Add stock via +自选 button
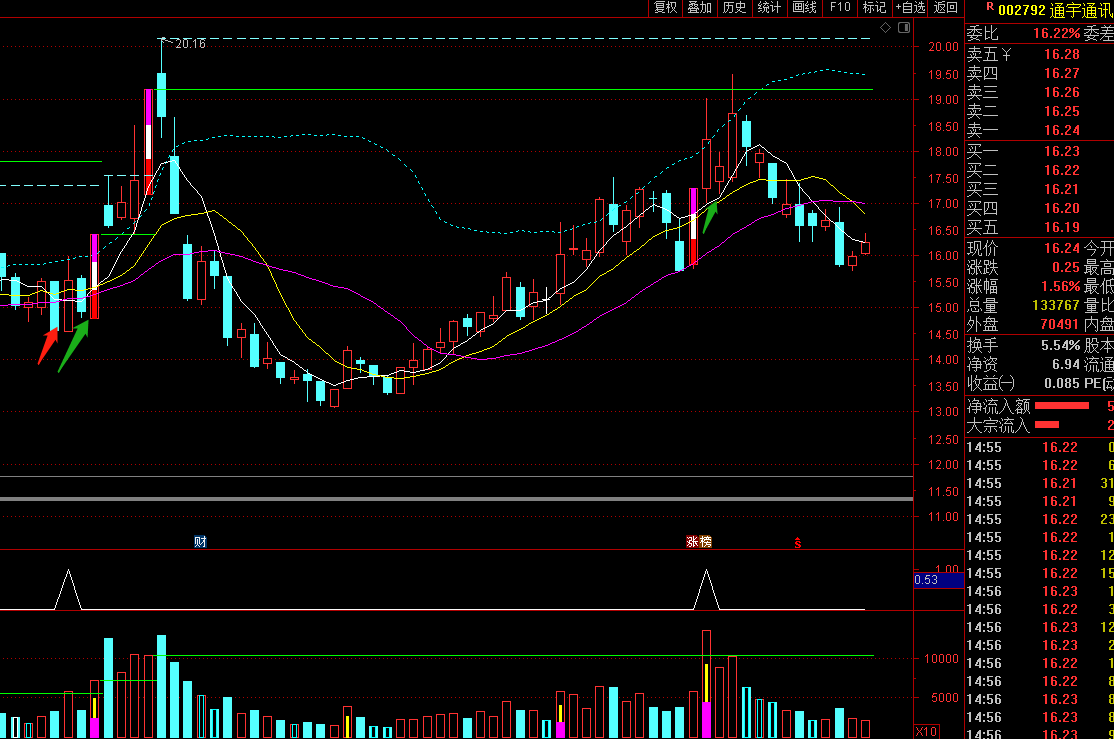The height and width of the screenshot is (739, 1114). [x=910, y=7]
